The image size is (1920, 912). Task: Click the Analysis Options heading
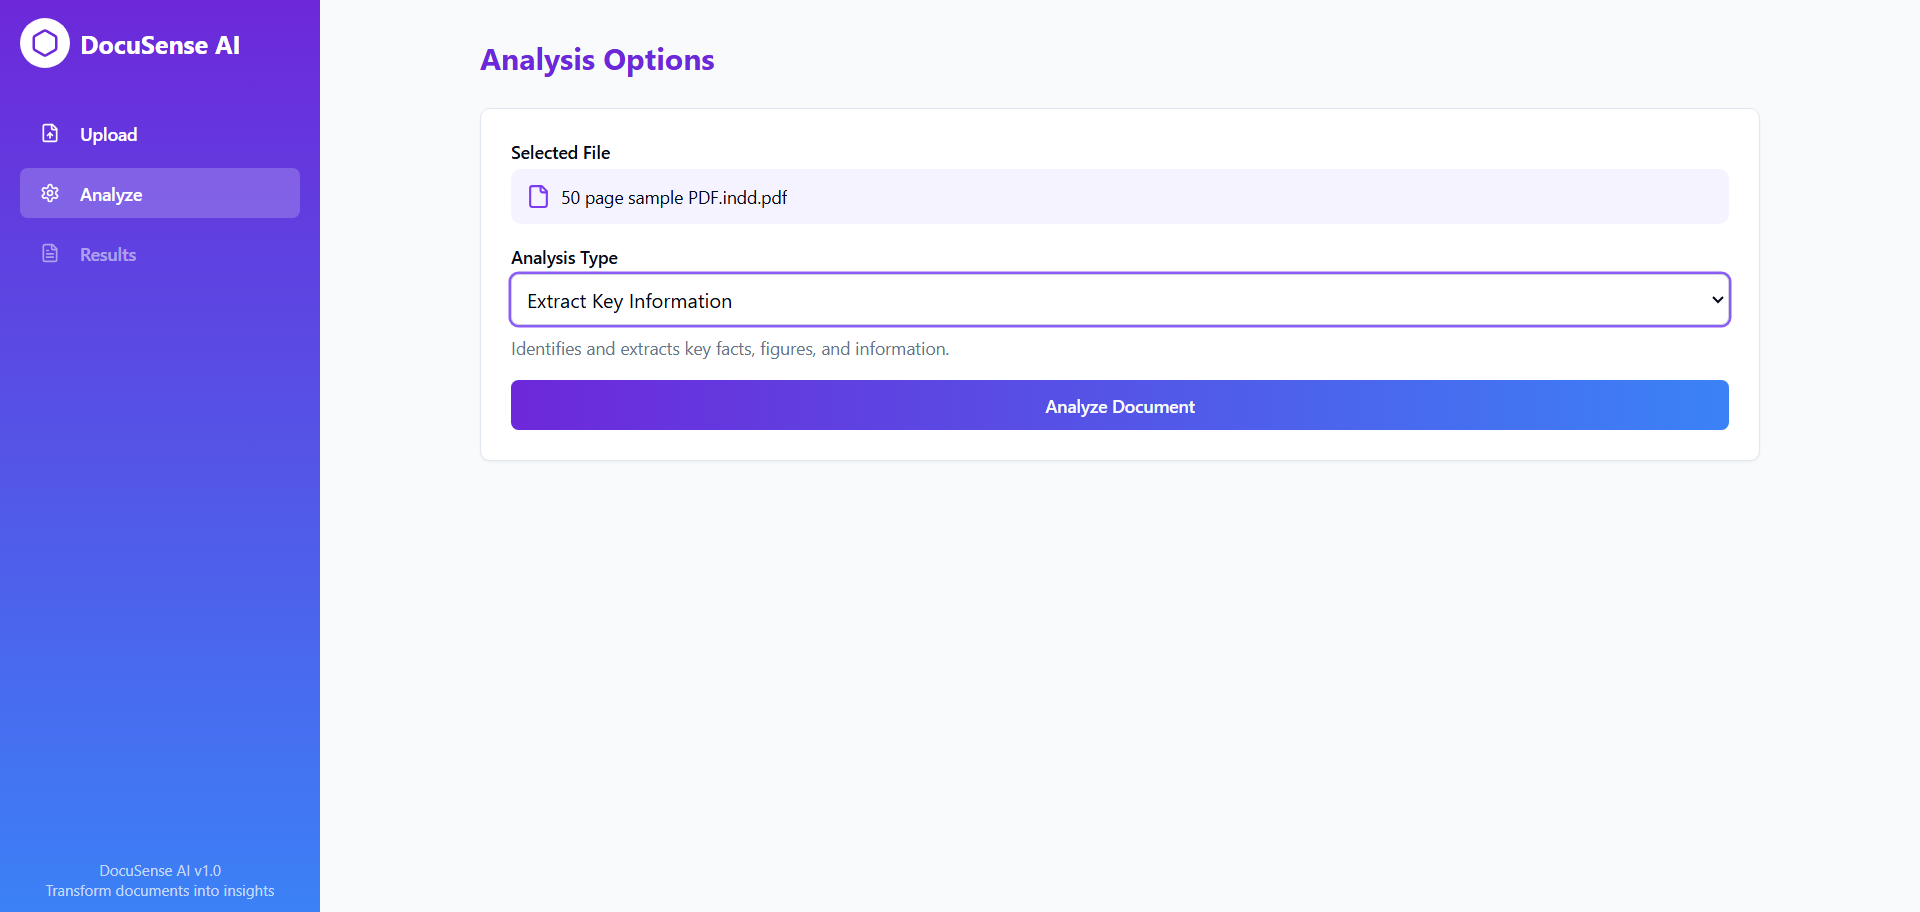(597, 60)
